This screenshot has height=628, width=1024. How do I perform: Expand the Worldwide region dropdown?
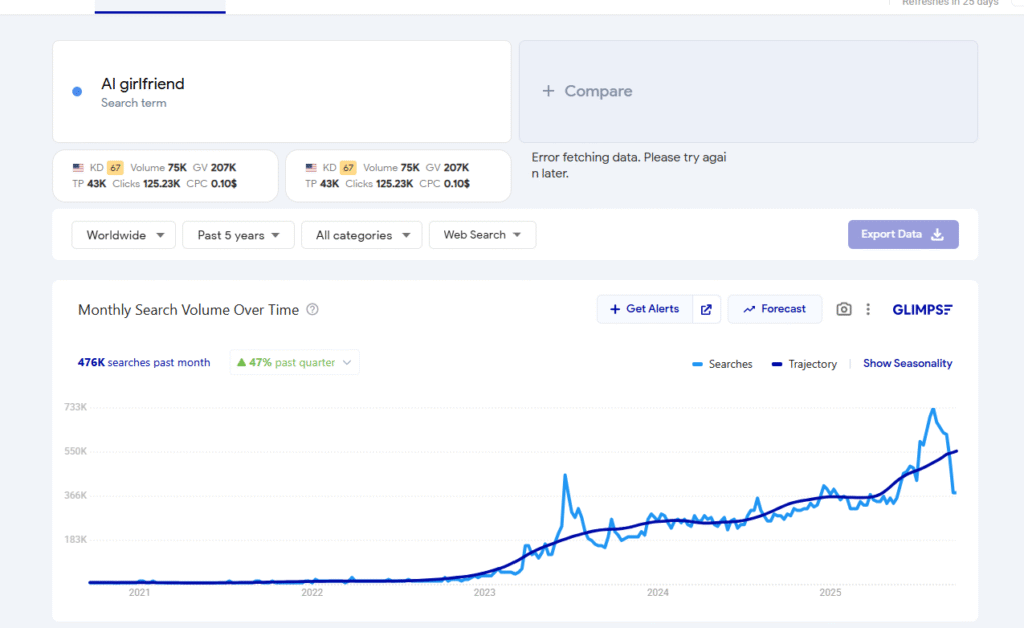click(124, 235)
